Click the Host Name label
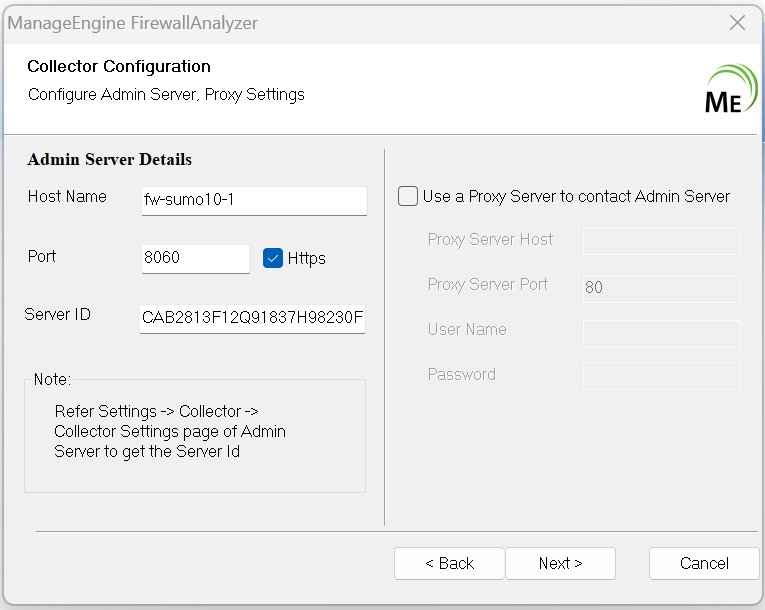 coord(67,197)
